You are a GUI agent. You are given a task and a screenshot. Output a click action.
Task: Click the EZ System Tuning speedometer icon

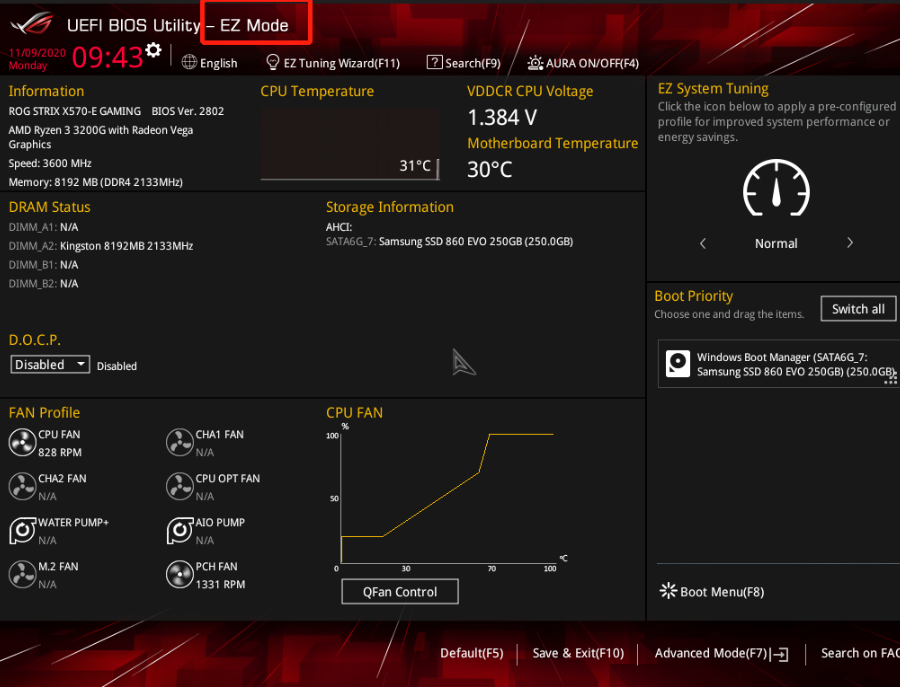point(776,188)
